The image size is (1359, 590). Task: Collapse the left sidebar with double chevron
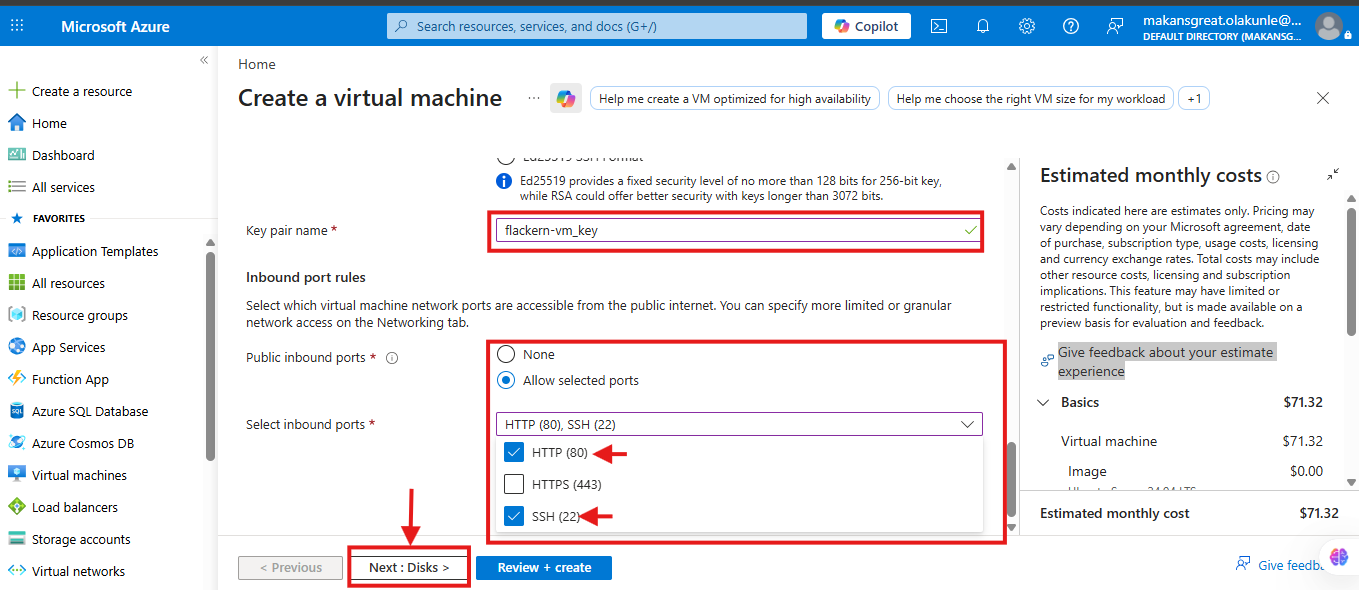[x=204, y=60]
